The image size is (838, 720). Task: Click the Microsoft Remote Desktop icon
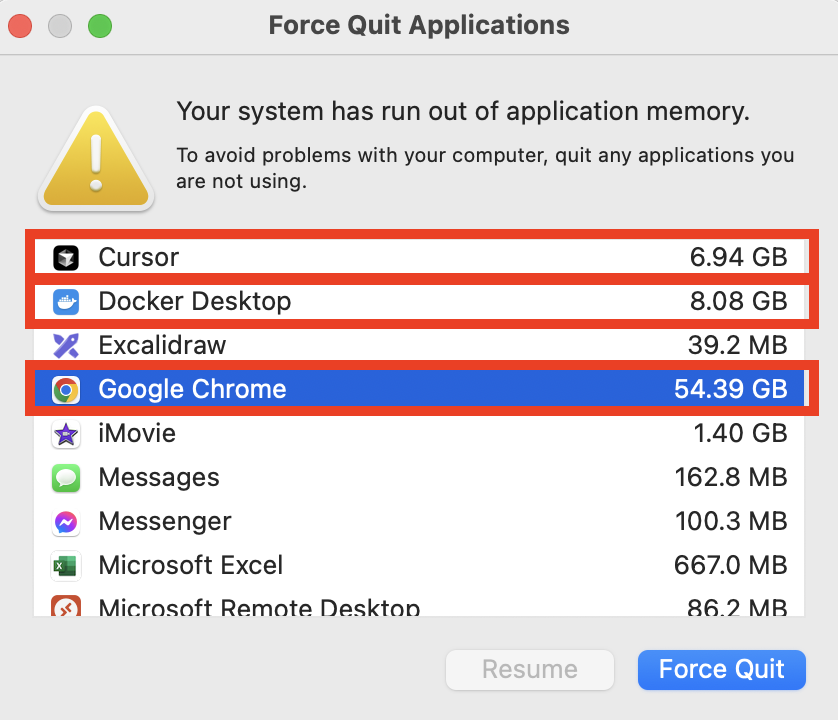(66, 606)
